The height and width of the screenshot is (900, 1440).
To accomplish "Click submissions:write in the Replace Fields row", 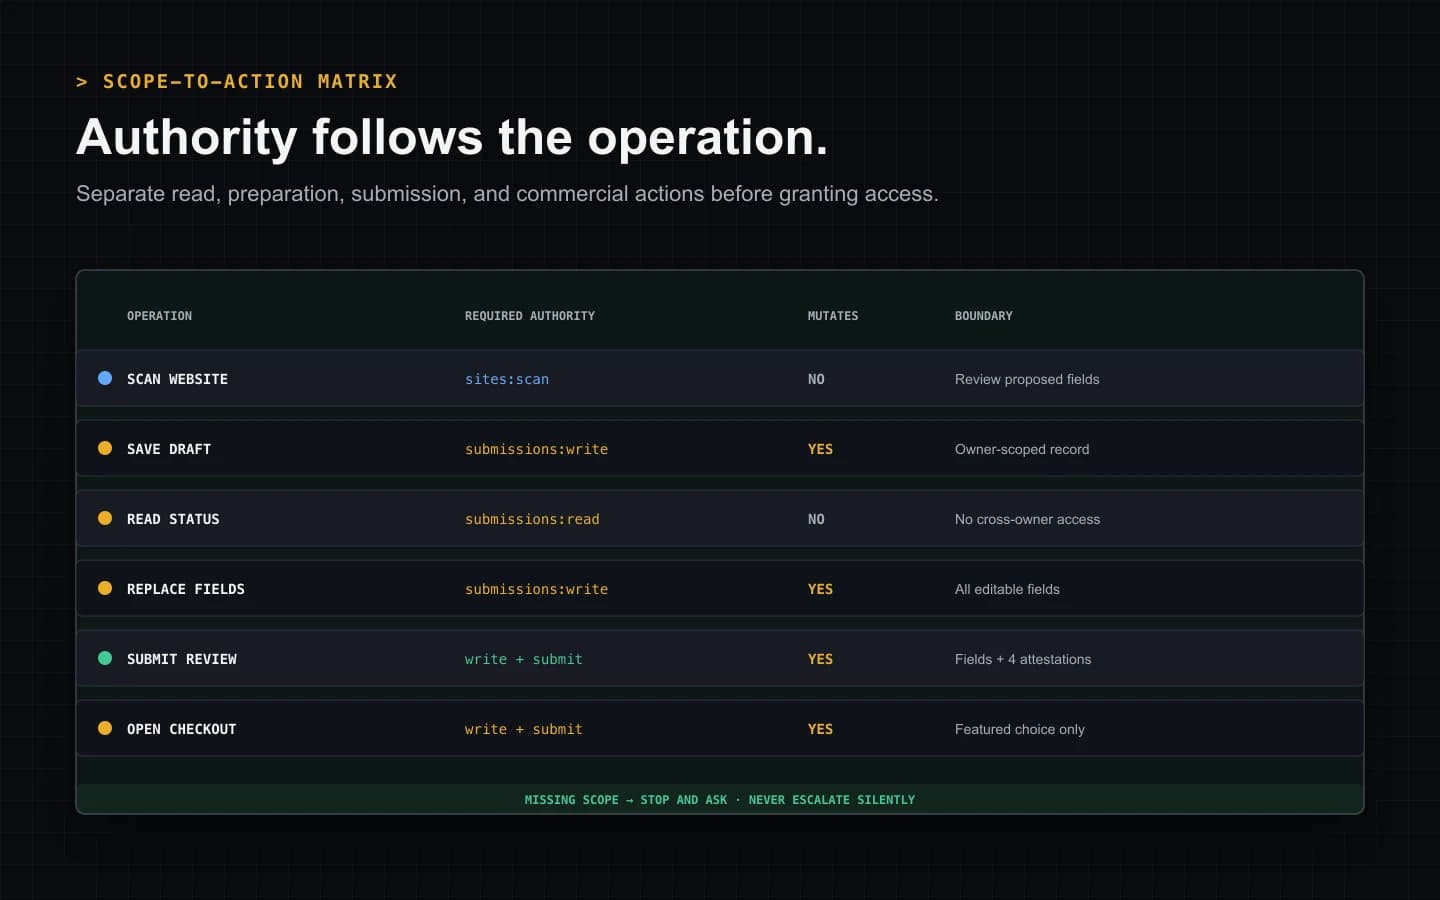I will click(x=536, y=589).
